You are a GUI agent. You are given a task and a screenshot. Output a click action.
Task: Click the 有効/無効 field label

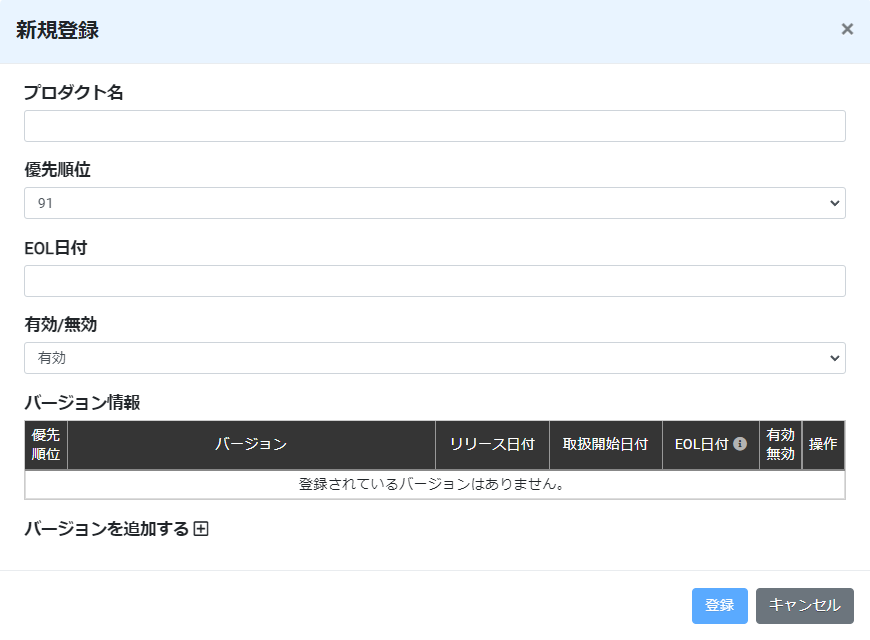point(60,325)
